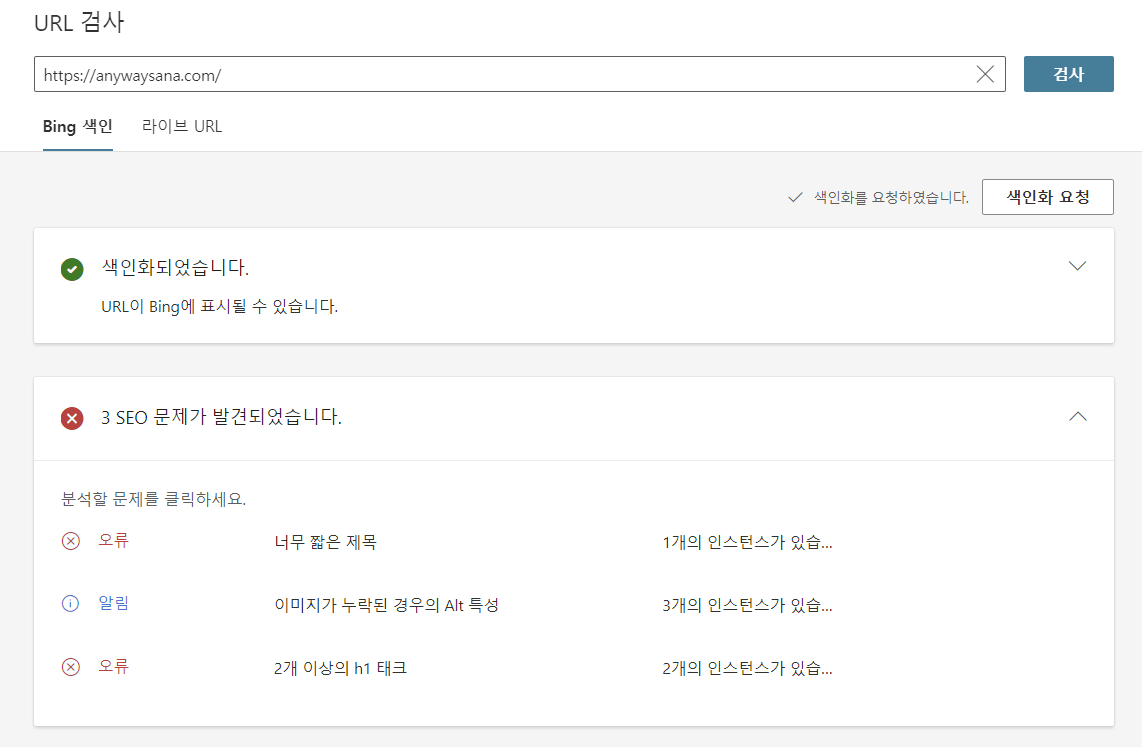
Task: Click inside the URL input field
Action: tap(400, 73)
